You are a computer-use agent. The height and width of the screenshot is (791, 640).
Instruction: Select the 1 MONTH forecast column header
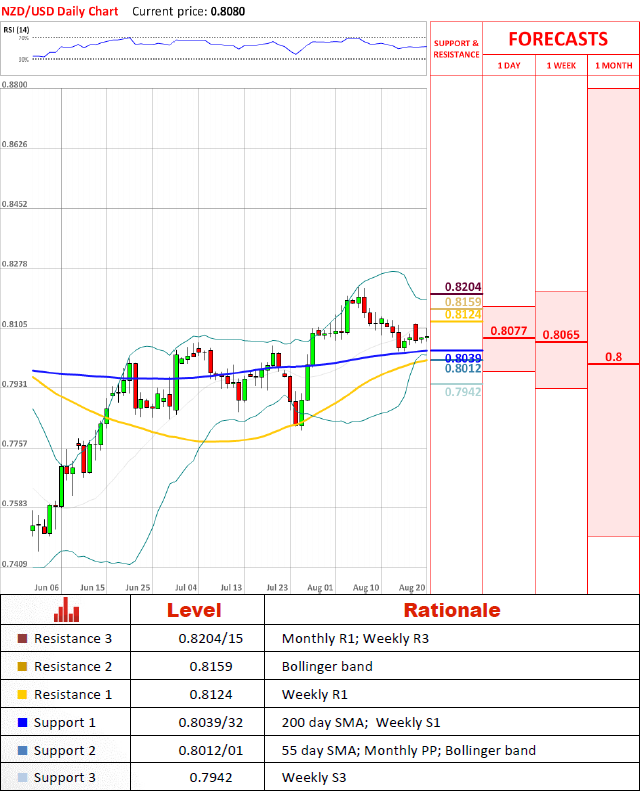[613, 66]
